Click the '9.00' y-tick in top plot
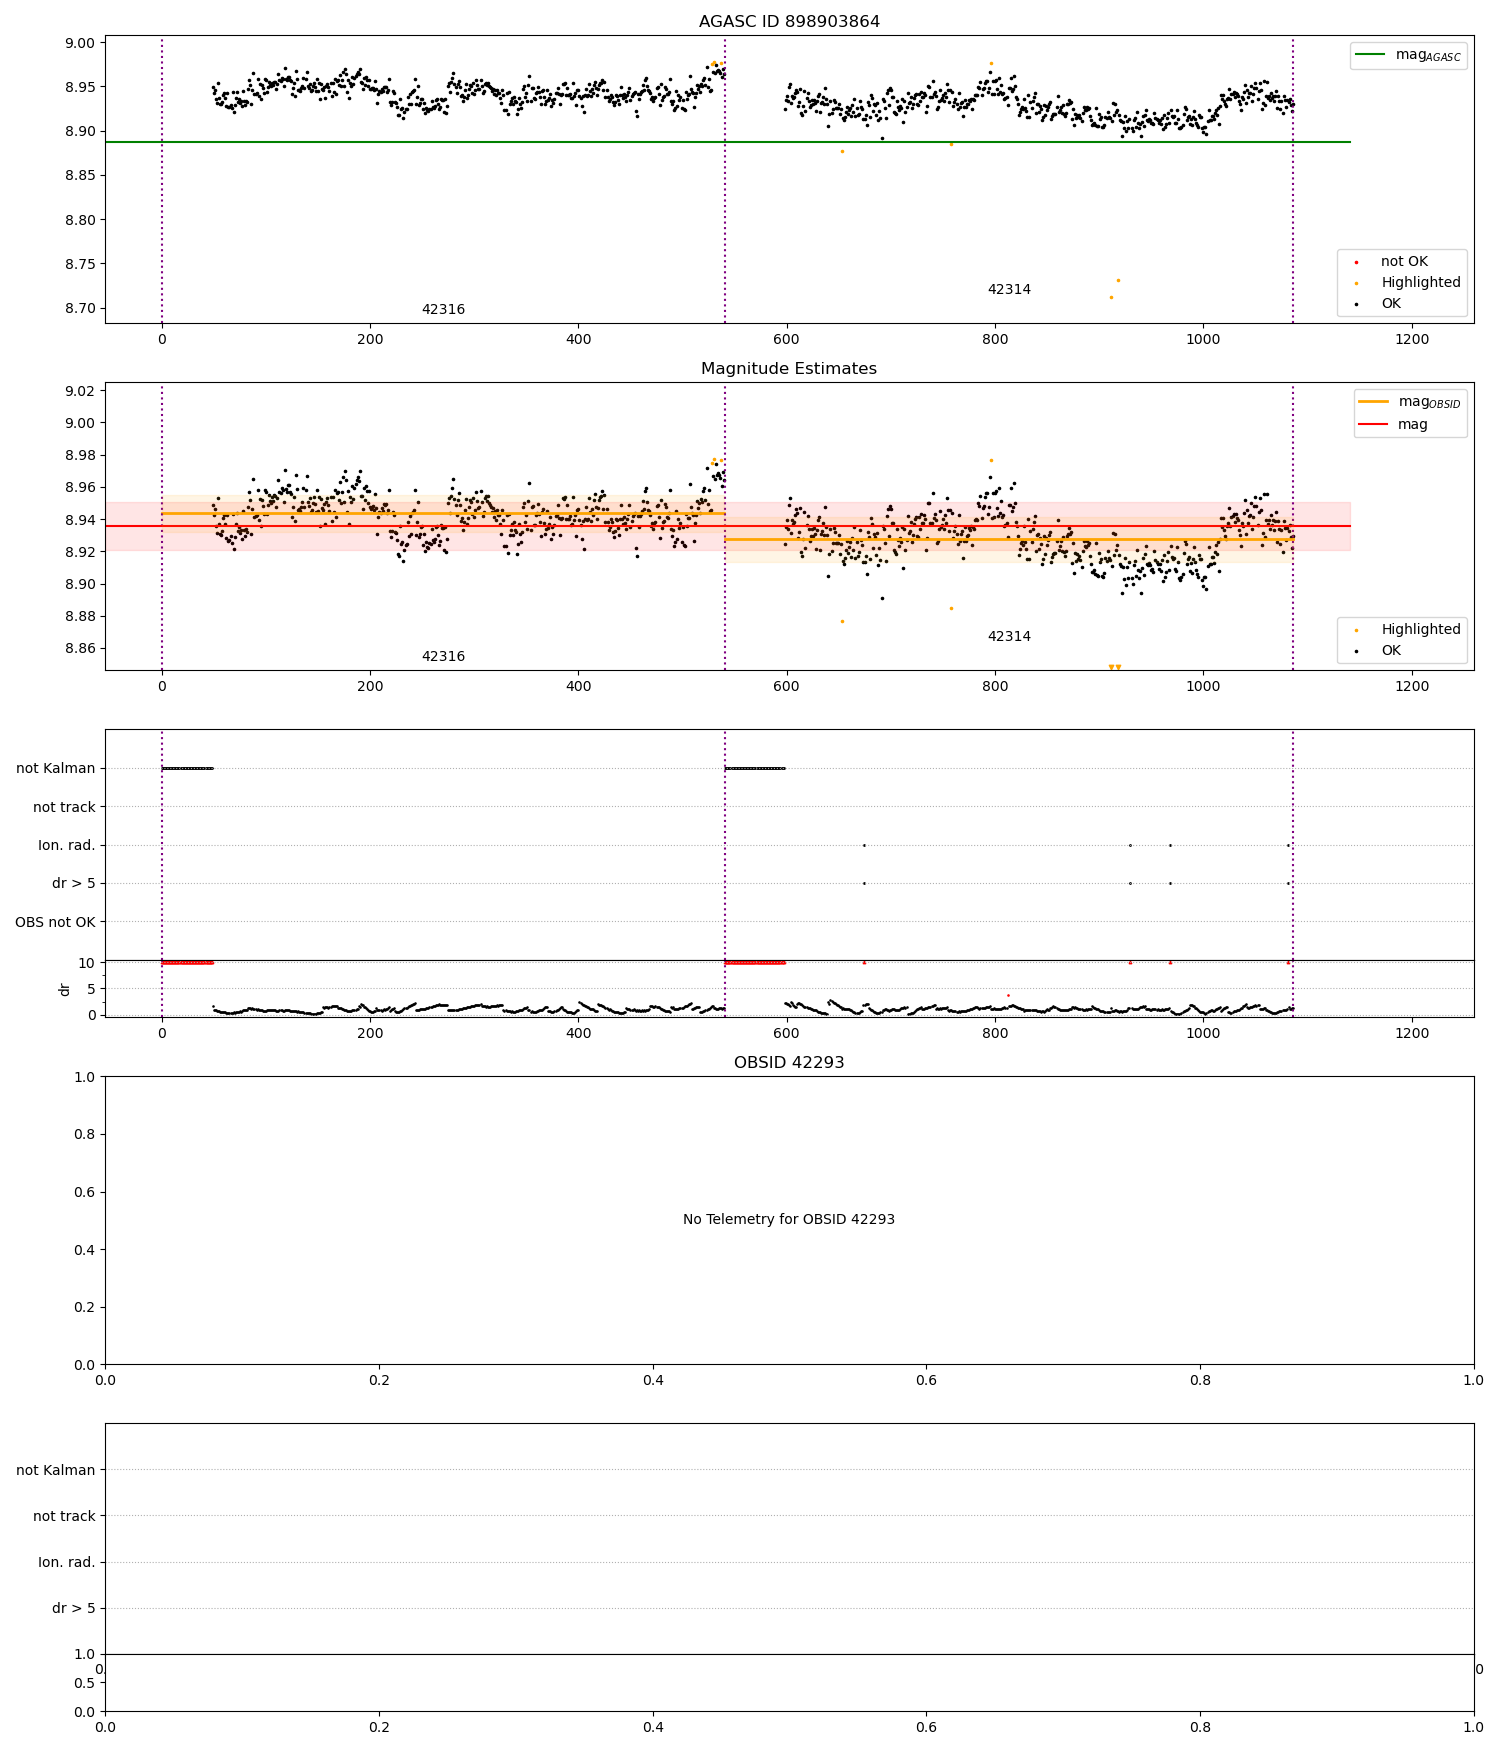1500x1750 pixels. [81, 43]
